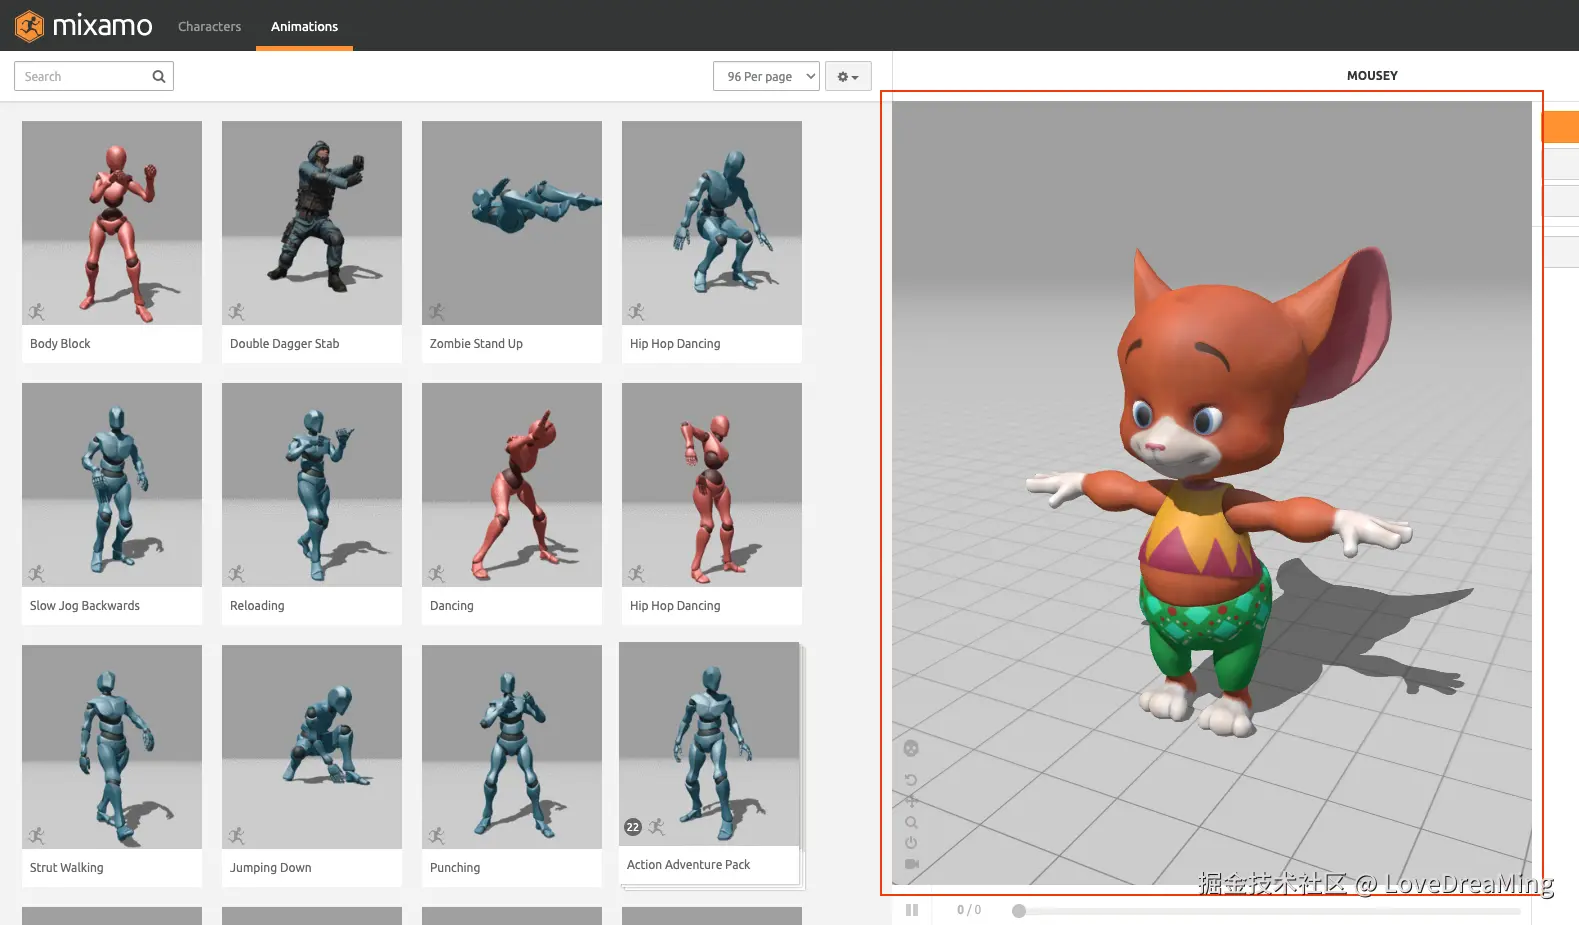Click running-man icon on Reloading card
Screen dimensions: 1579x925
pyautogui.click(x=237, y=574)
